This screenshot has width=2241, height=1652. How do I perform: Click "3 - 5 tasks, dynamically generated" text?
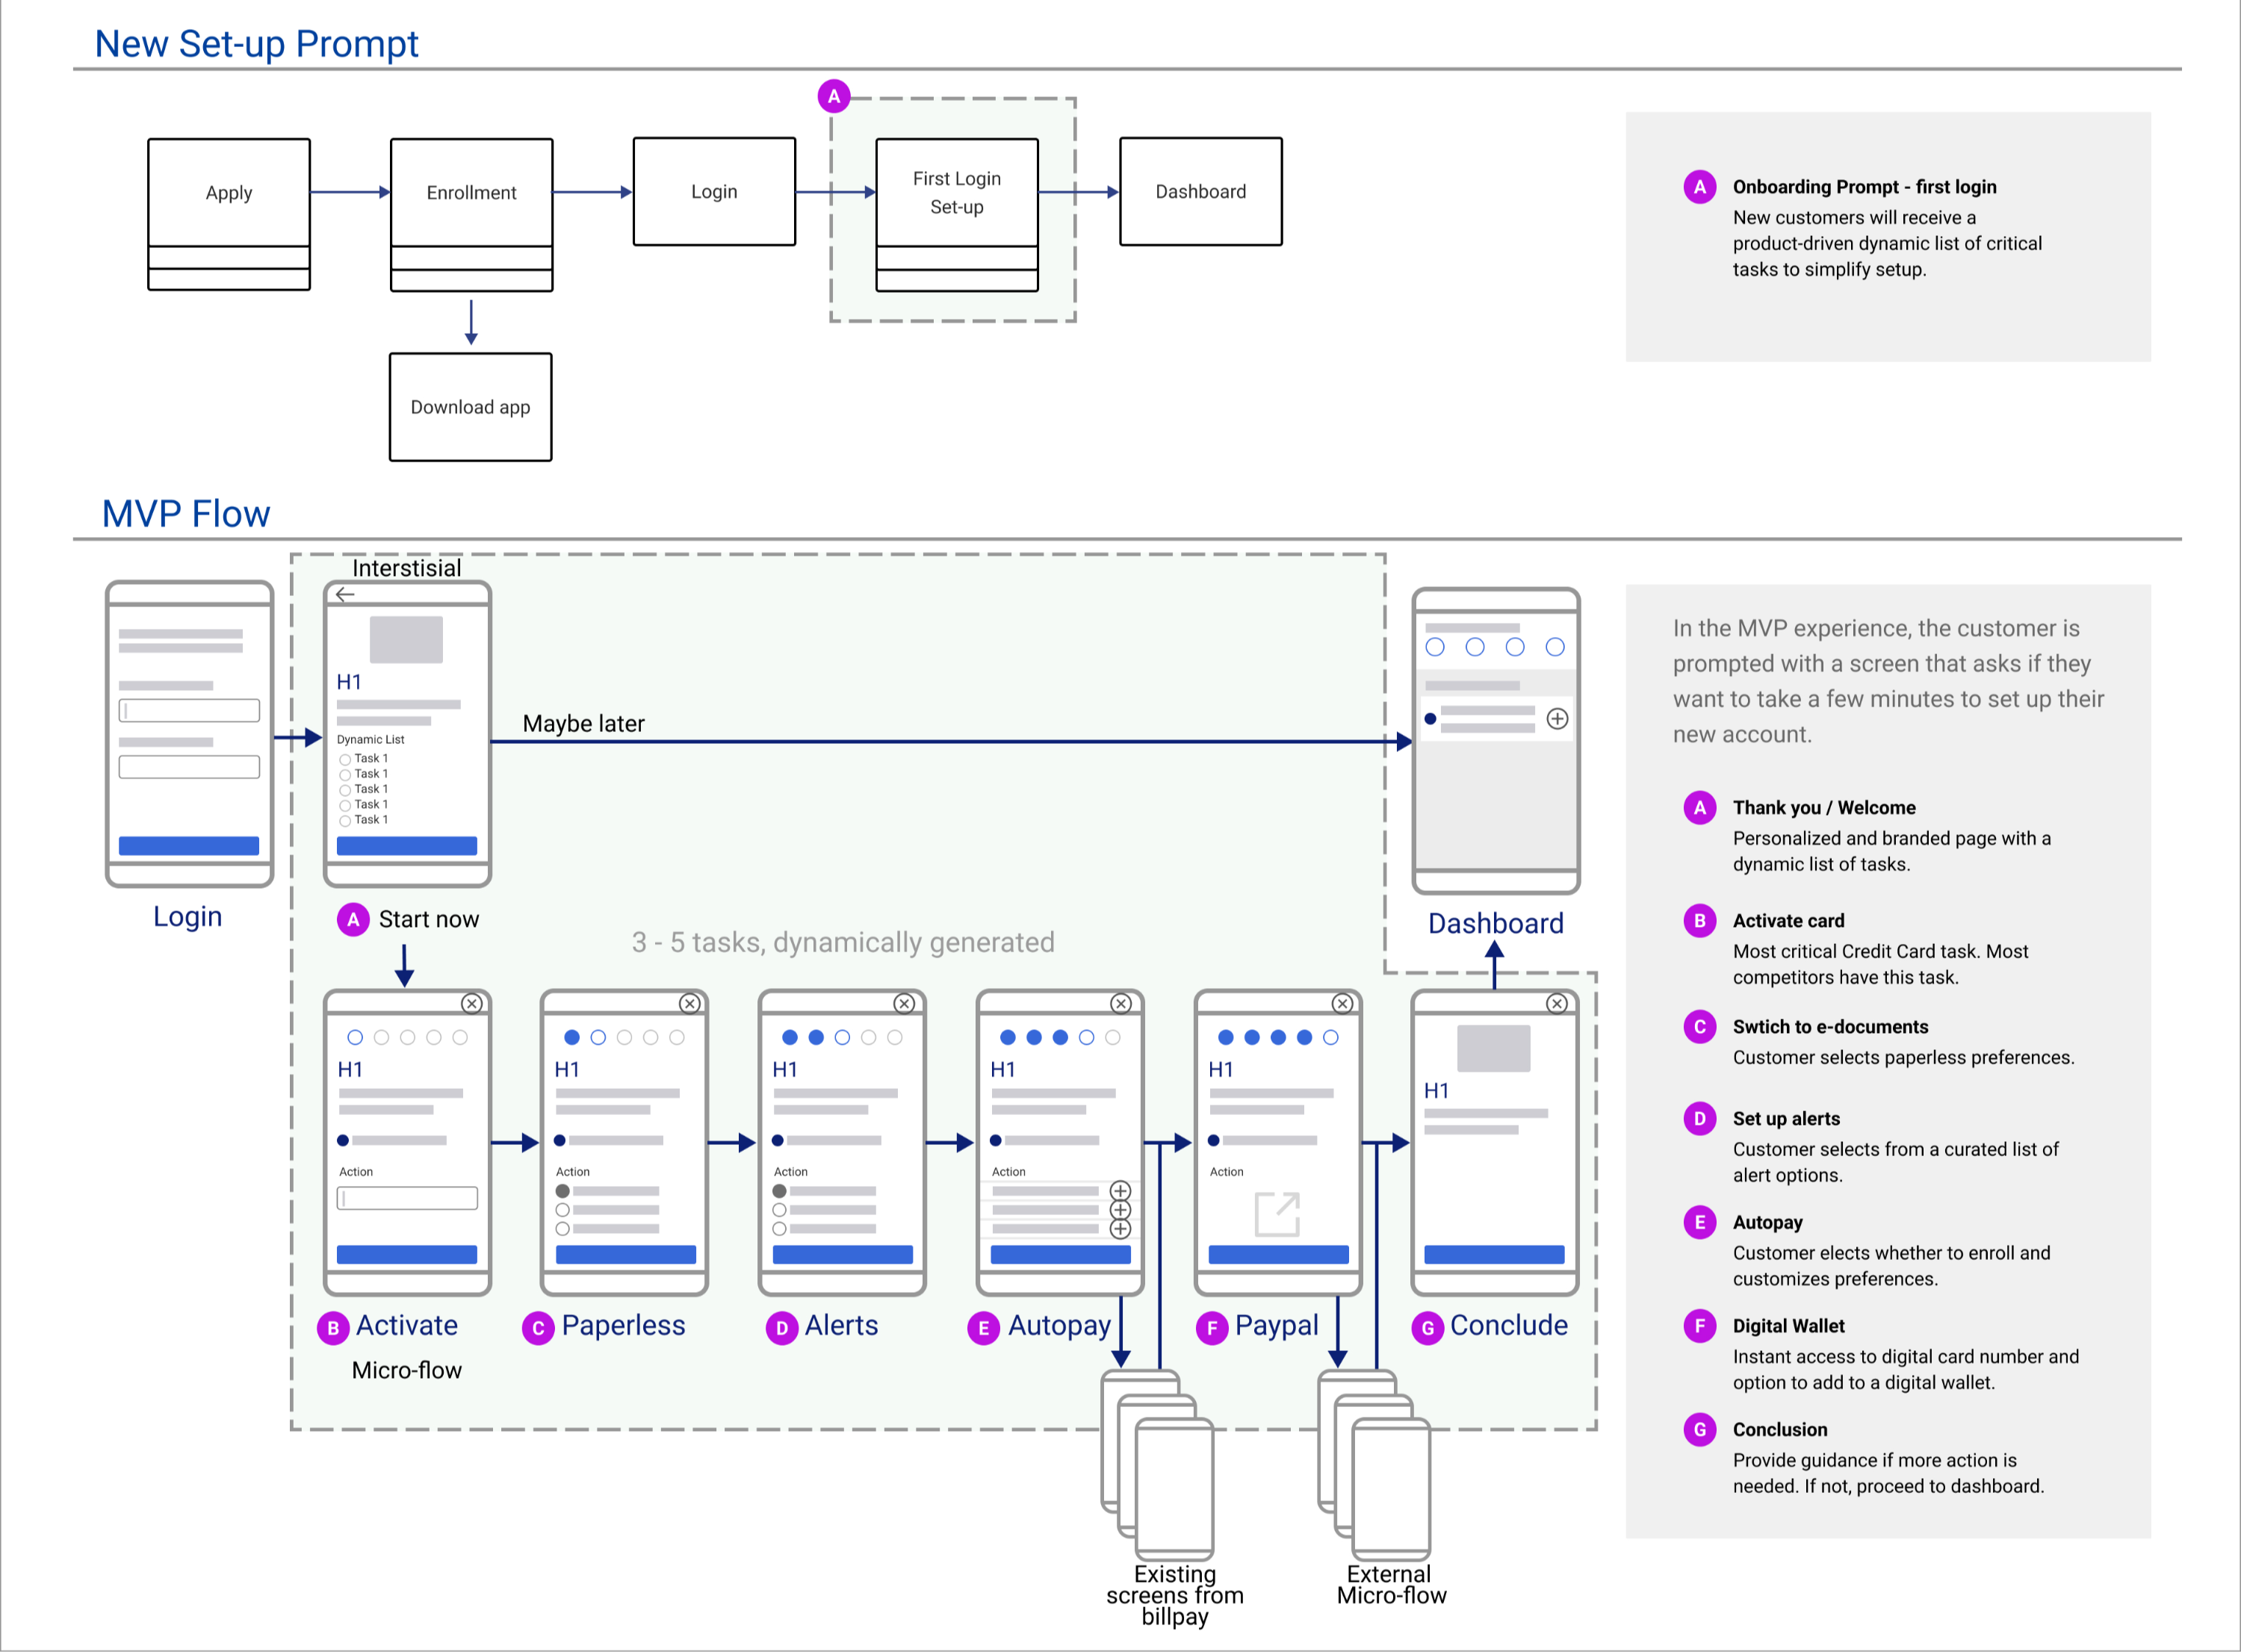tap(843, 943)
